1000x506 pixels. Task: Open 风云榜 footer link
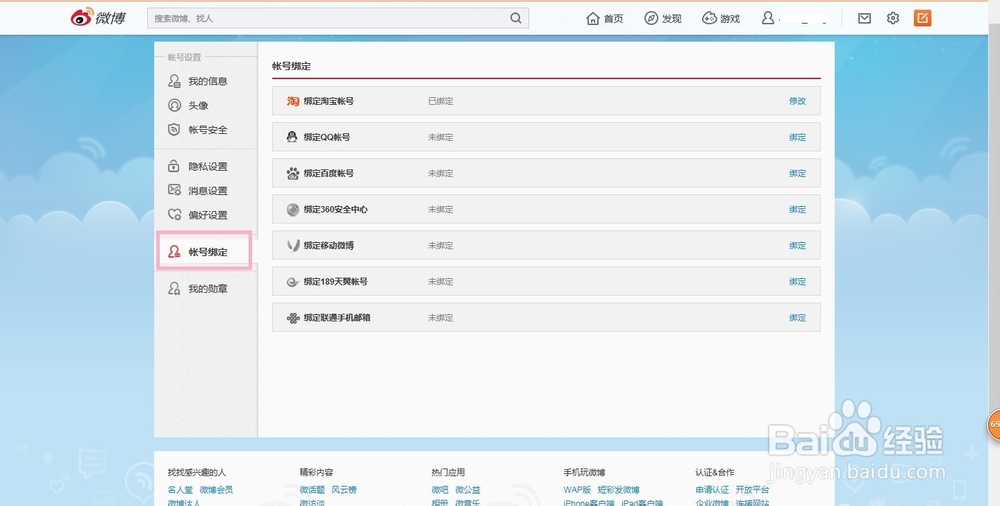344,490
